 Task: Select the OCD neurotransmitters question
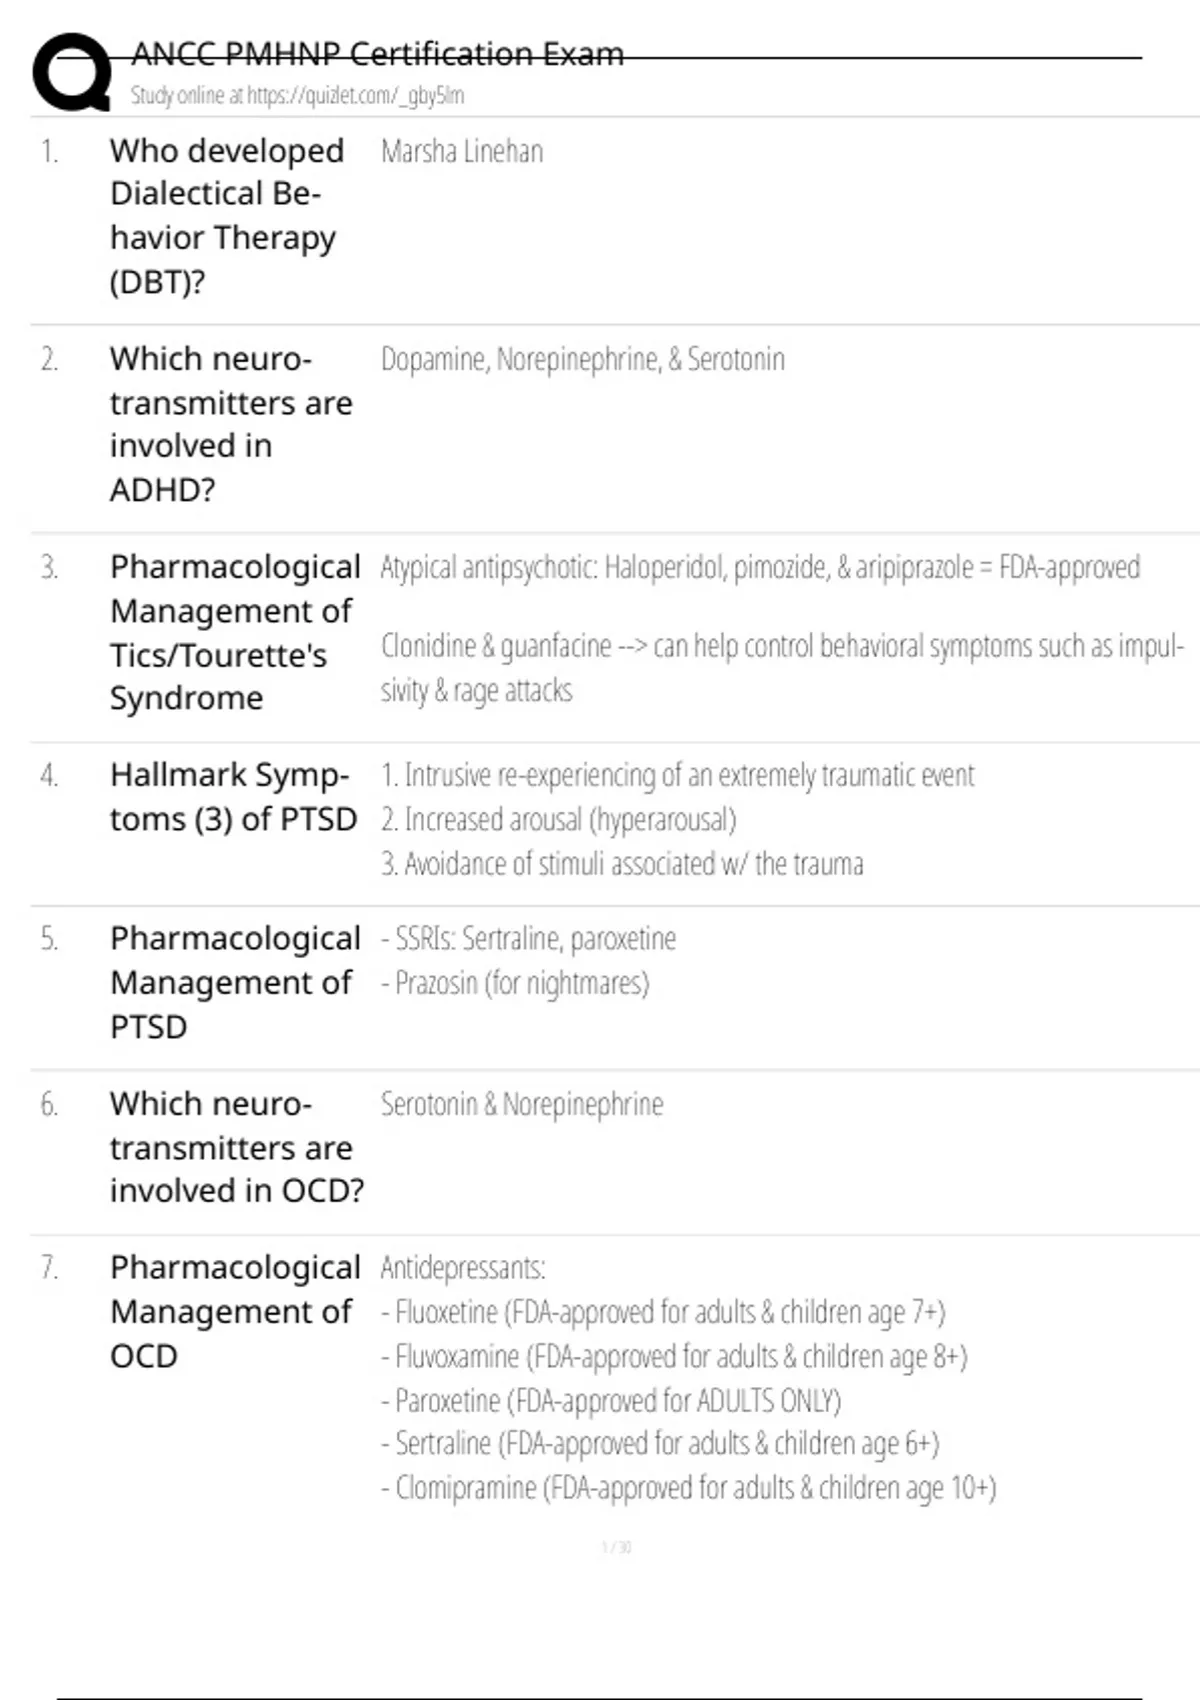(x=236, y=1147)
